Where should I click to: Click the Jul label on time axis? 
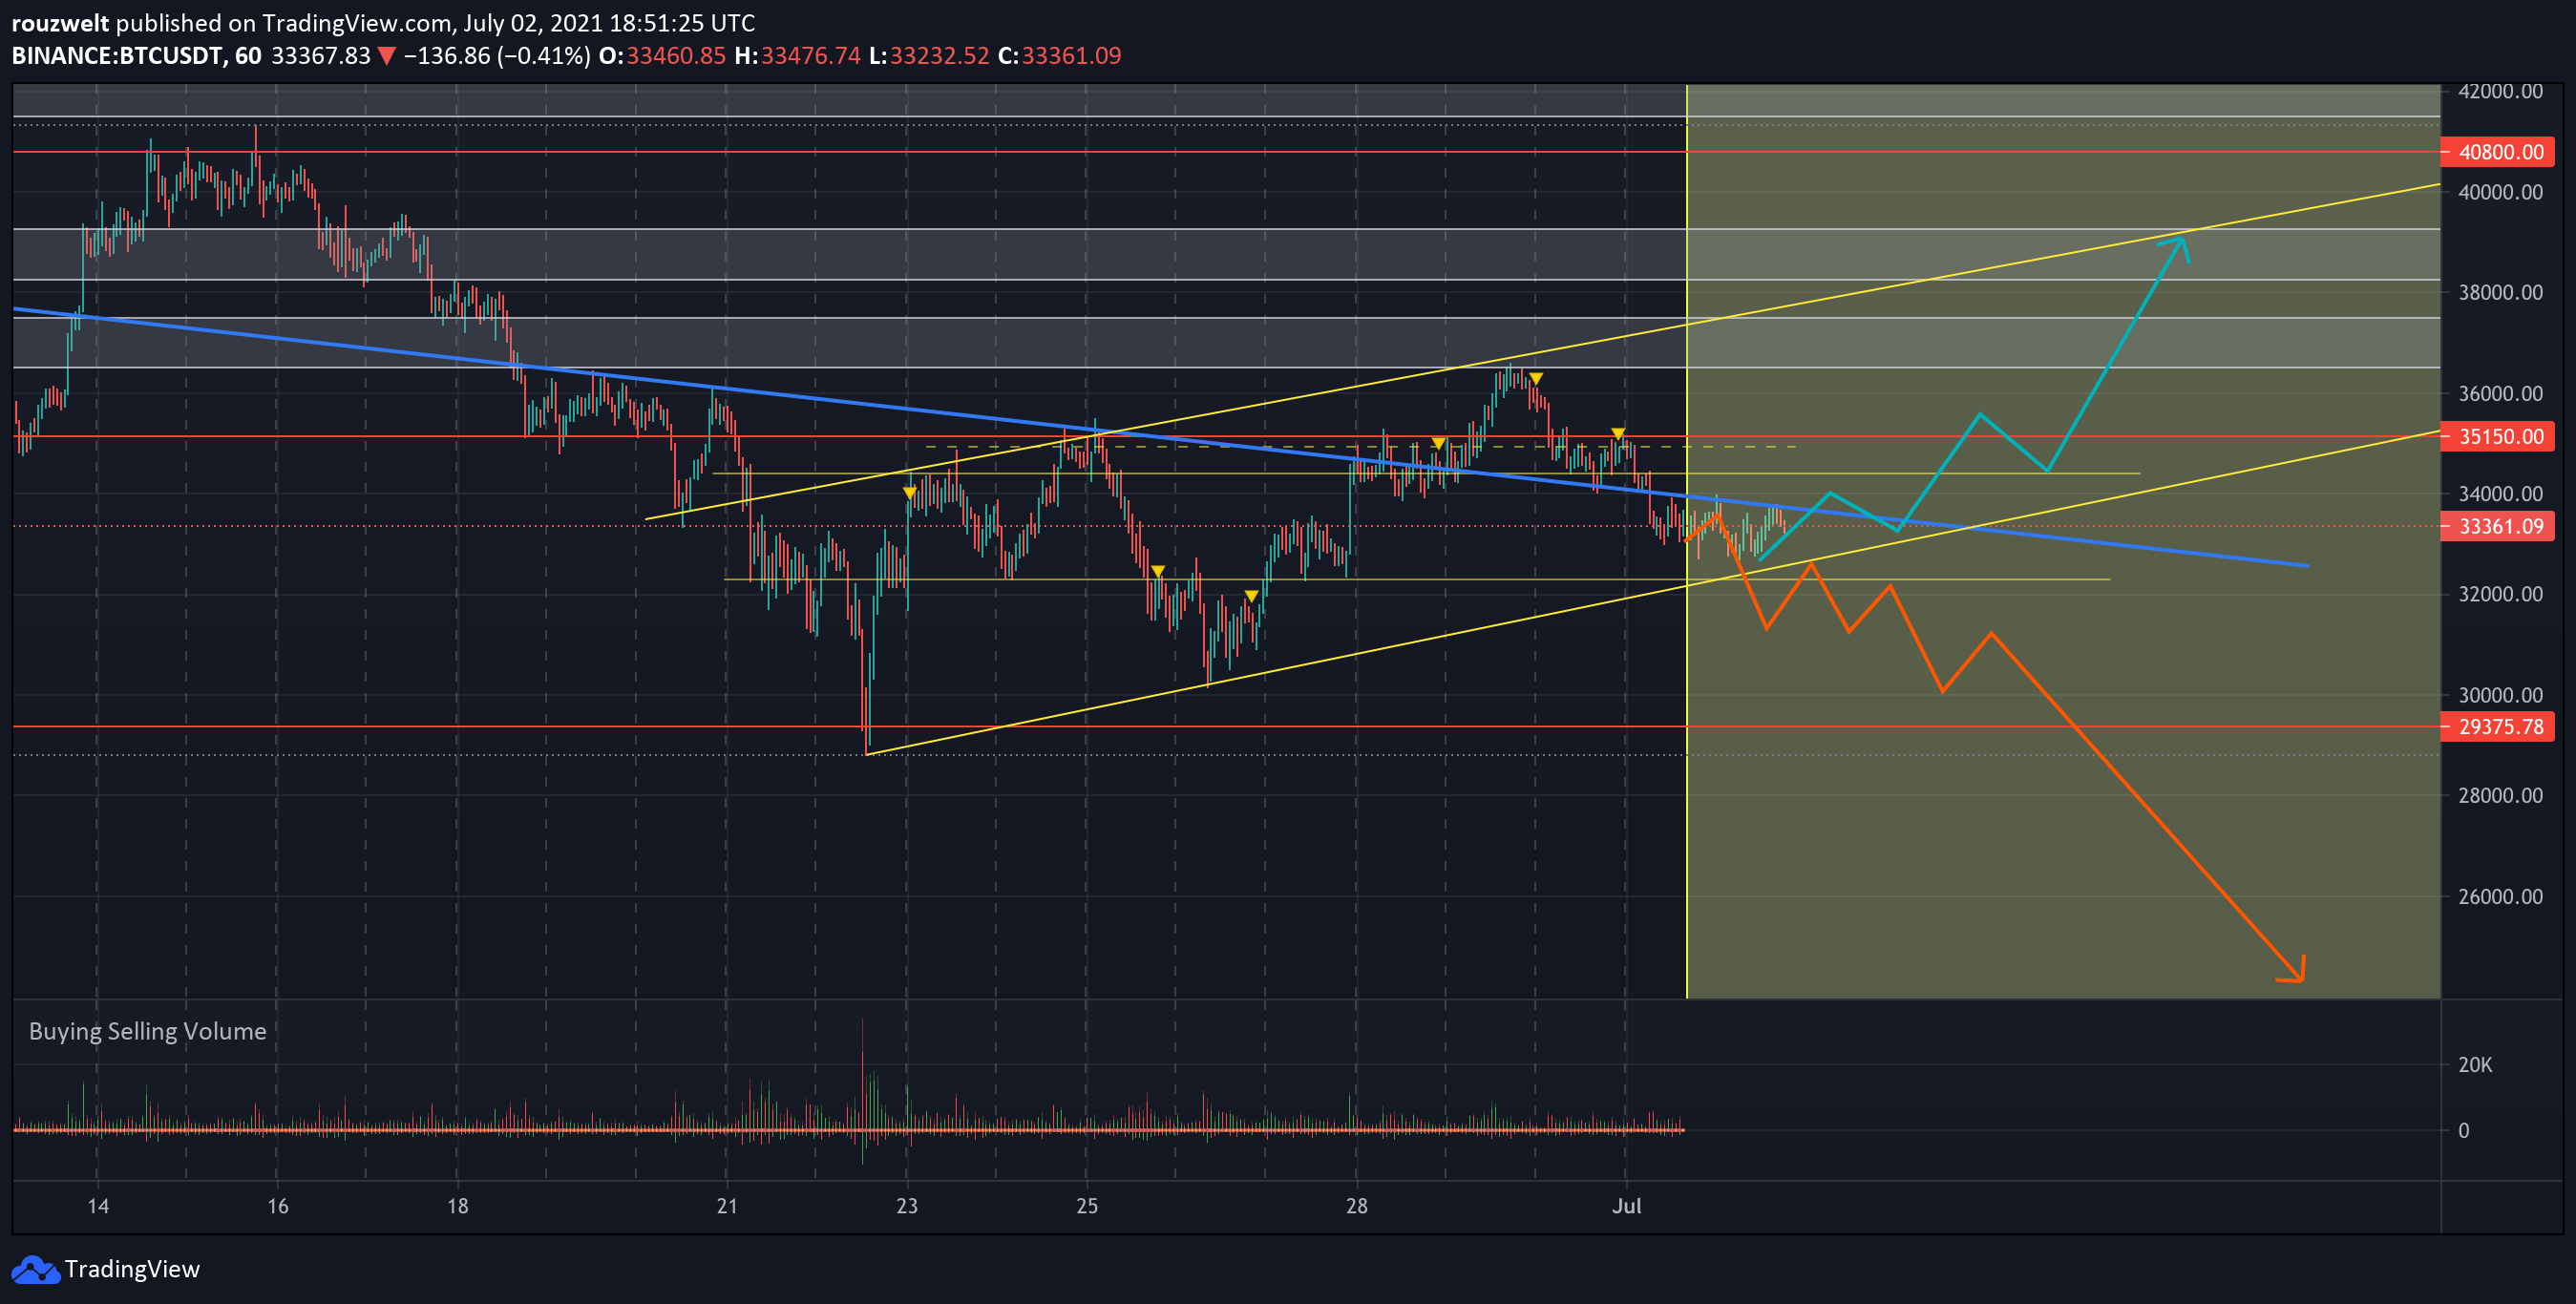1626,1206
